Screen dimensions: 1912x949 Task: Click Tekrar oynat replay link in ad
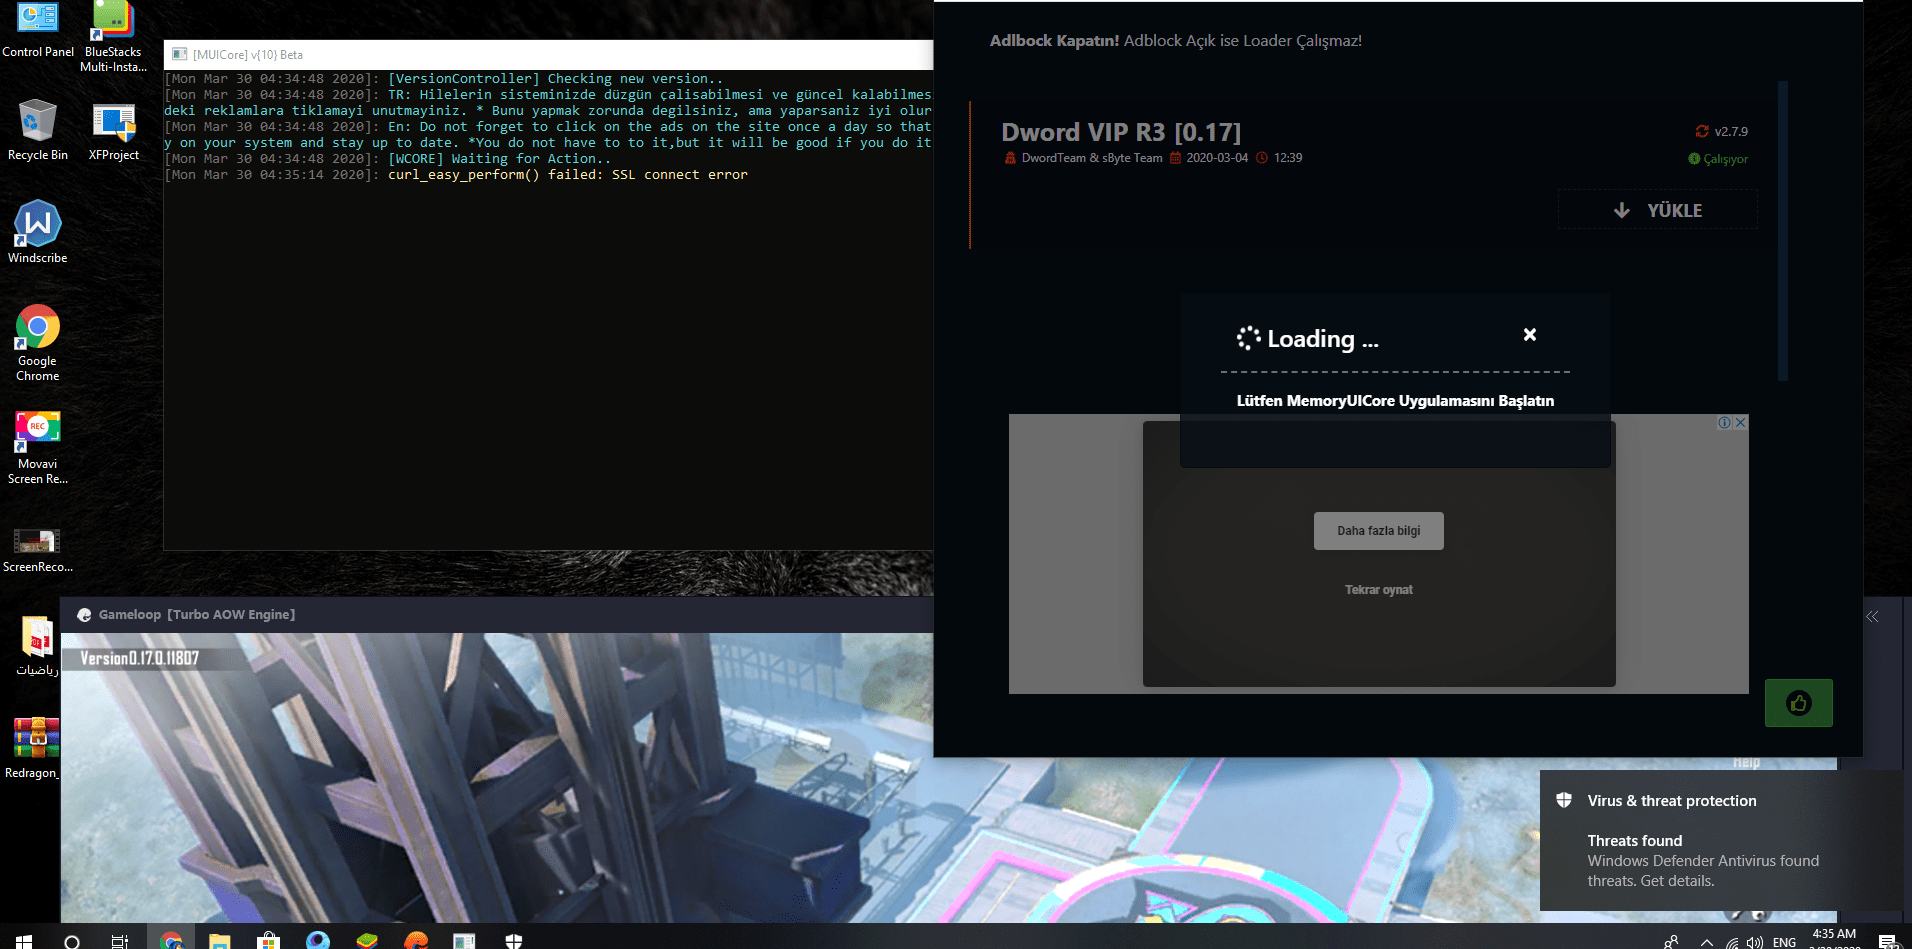pyautogui.click(x=1379, y=590)
